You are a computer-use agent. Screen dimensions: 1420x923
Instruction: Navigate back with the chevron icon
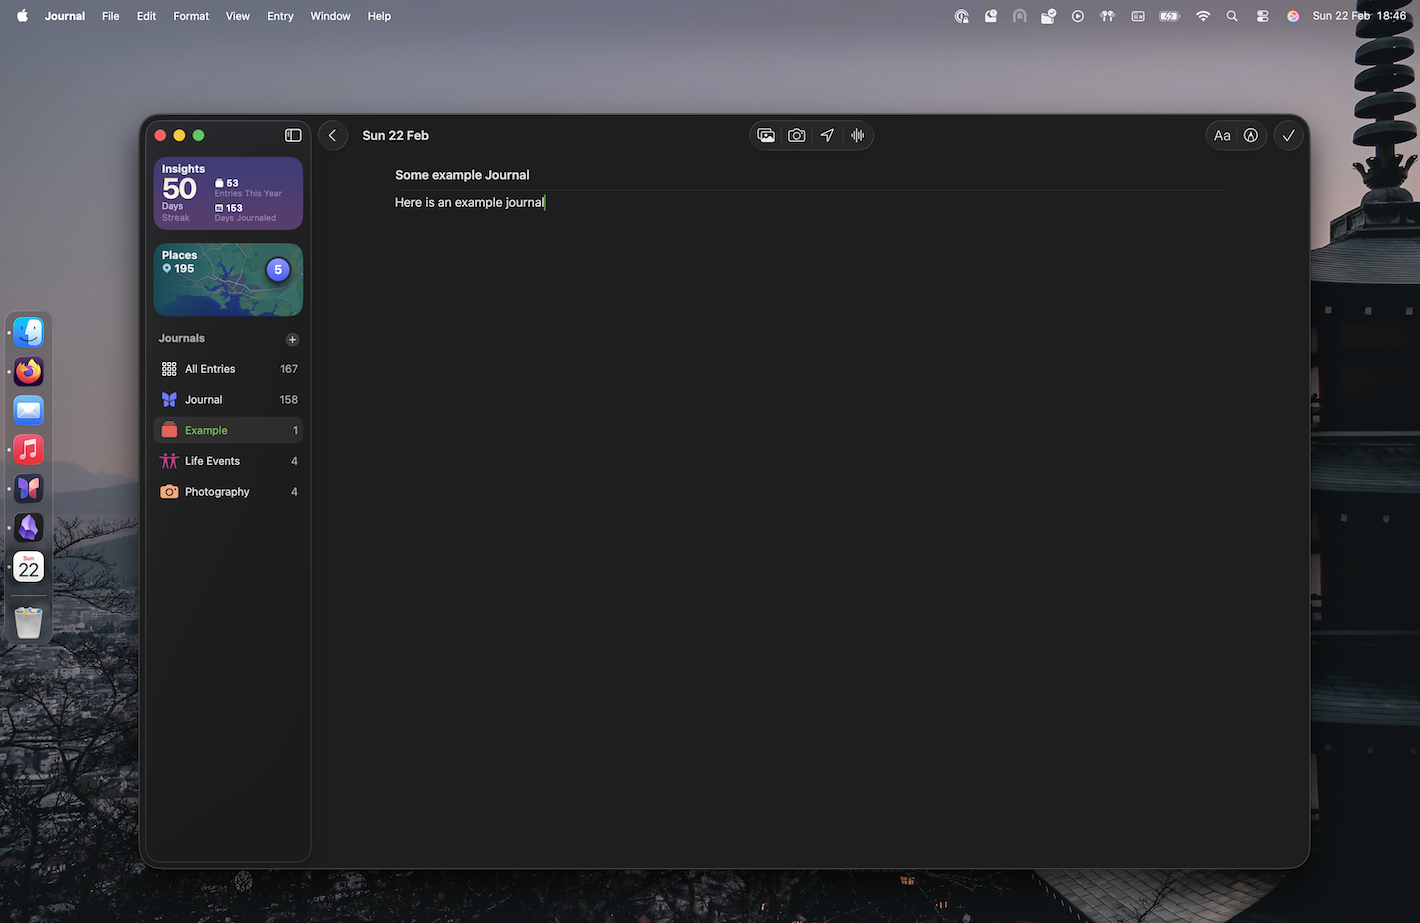coord(332,135)
